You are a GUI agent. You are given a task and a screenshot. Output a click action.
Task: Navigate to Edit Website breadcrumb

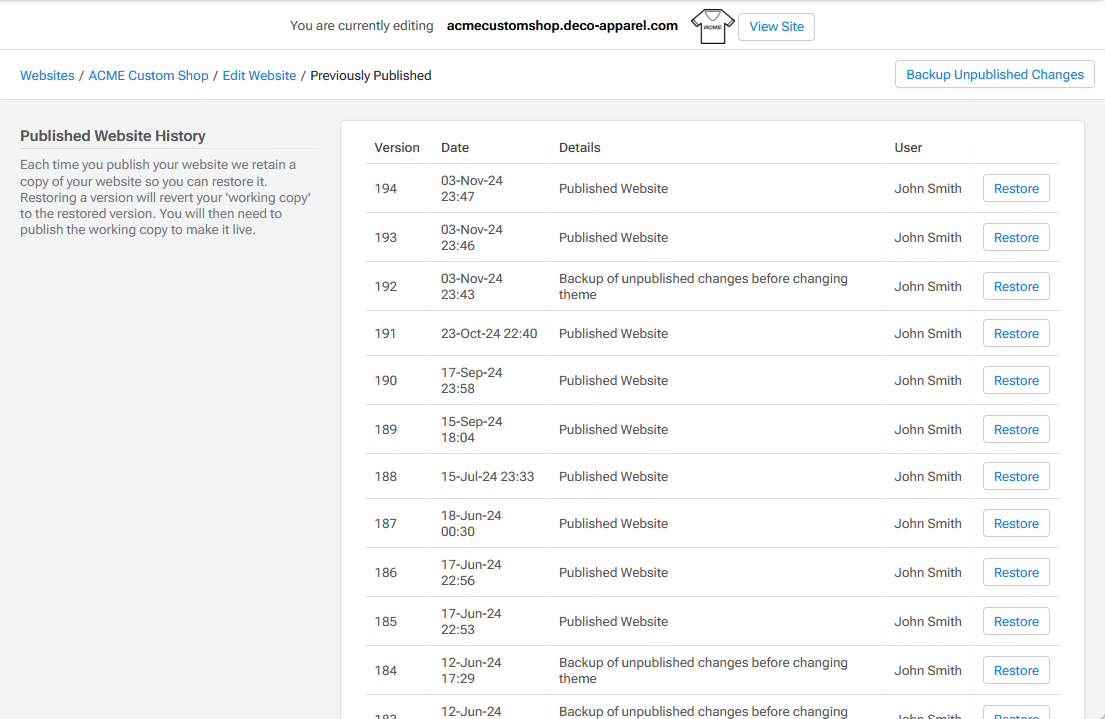pyautogui.click(x=259, y=76)
